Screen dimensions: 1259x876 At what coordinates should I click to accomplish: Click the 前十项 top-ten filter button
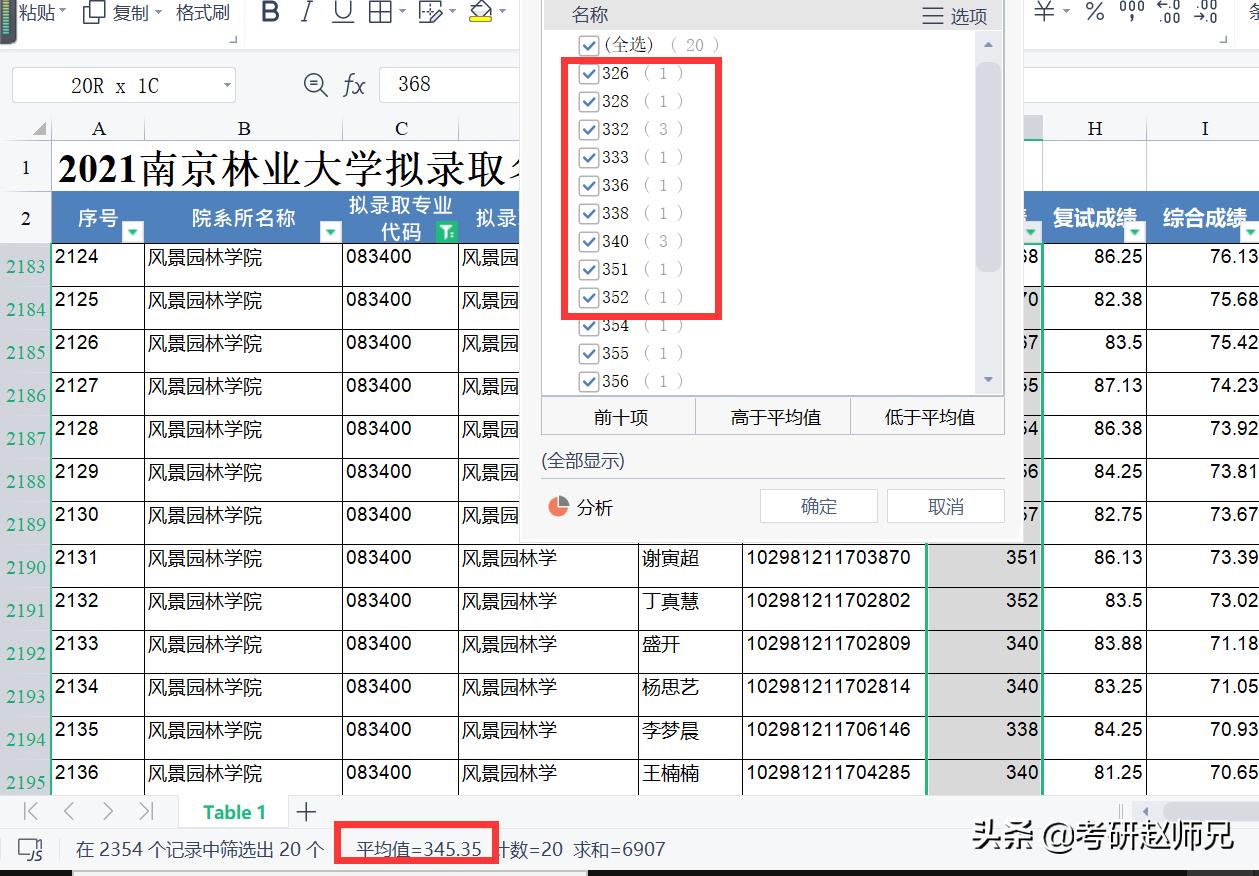pos(619,416)
